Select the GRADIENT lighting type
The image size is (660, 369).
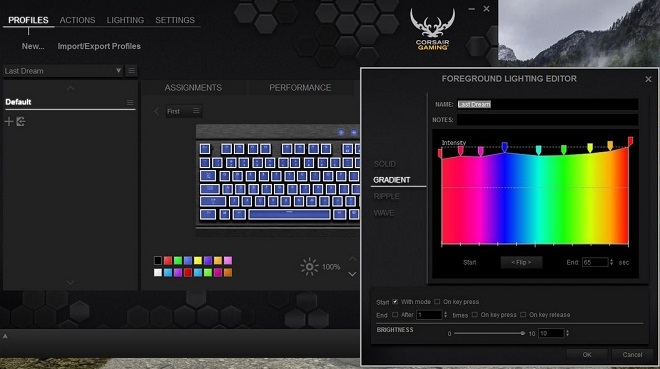391,180
